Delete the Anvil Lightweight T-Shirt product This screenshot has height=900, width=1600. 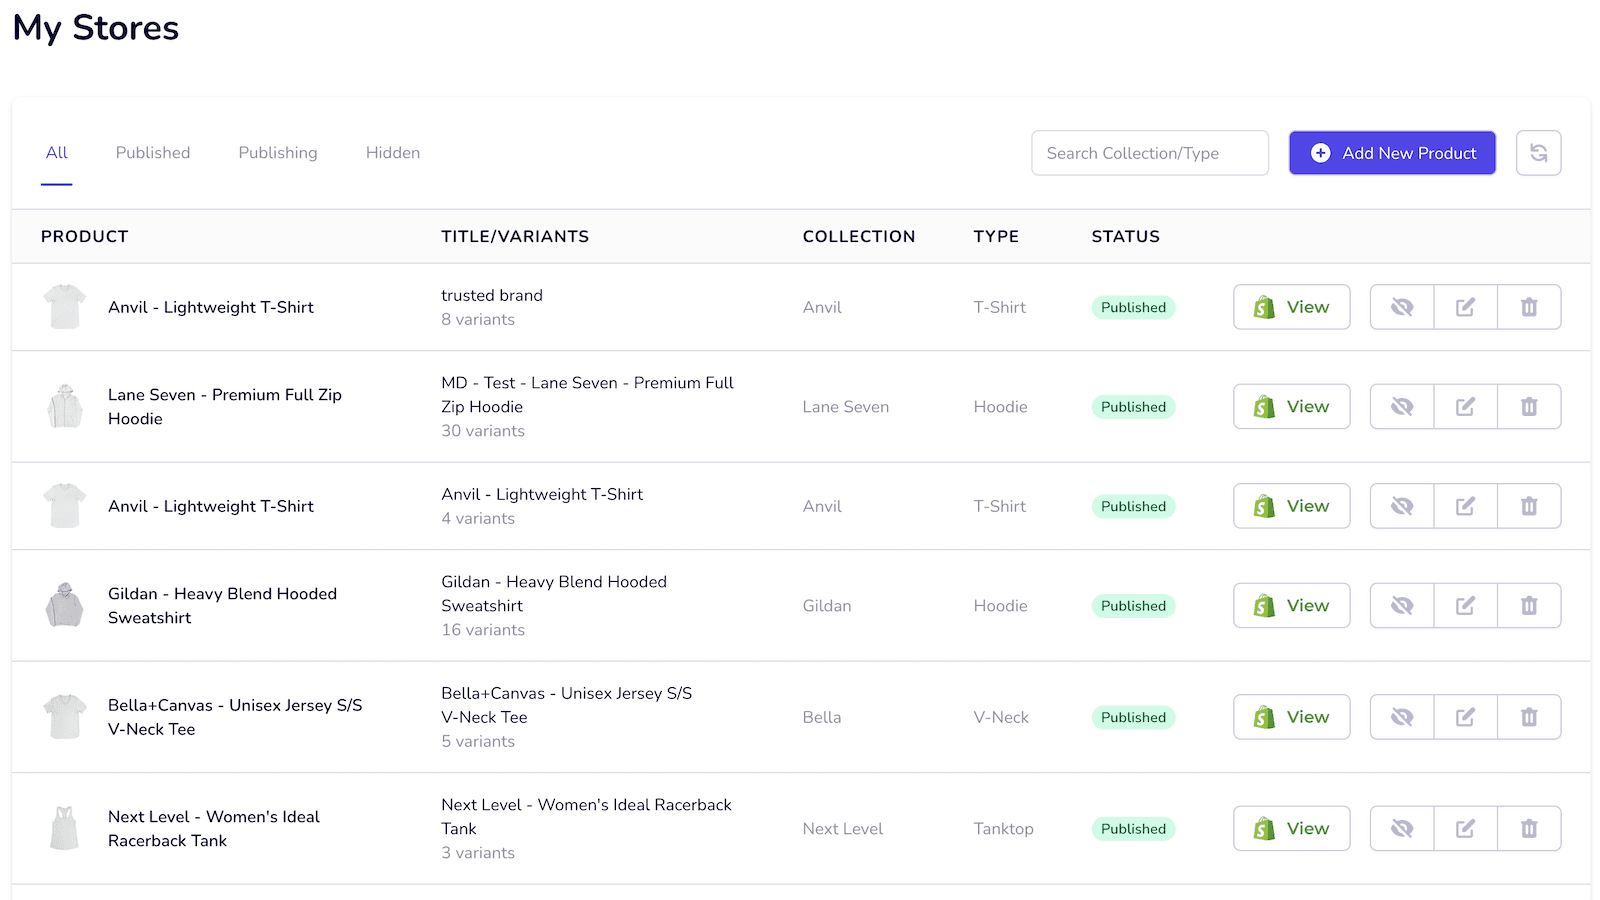1529,307
